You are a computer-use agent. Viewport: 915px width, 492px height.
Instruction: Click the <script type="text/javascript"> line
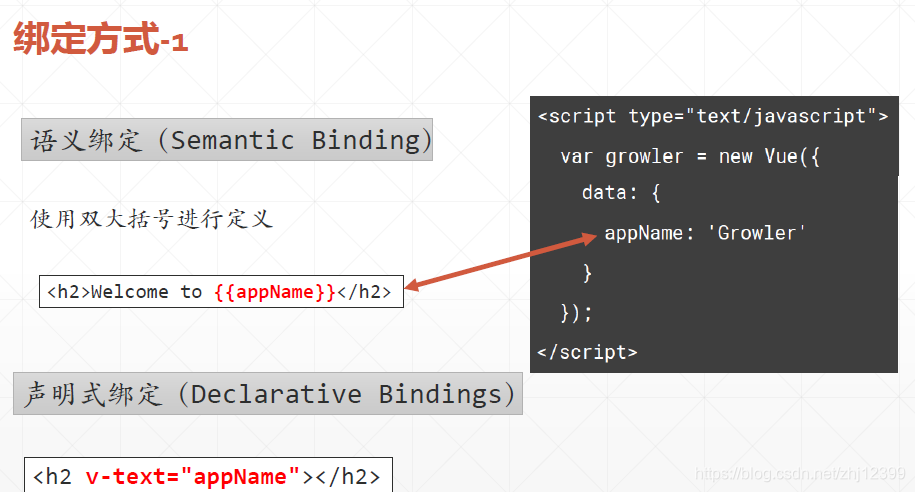pos(713,116)
